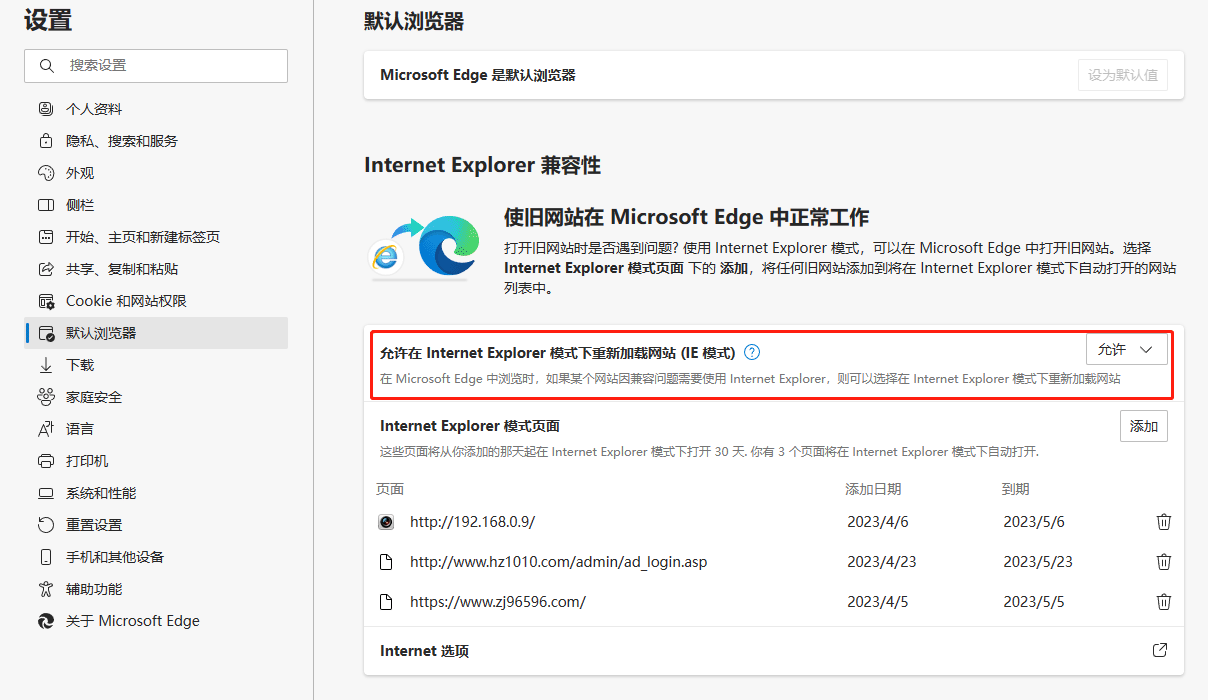This screenshot has height=700, width=1208.
Task: Click the http://www.hz1010.com/admin/ad_login.asp URL
Action: [x=558, y=562]
